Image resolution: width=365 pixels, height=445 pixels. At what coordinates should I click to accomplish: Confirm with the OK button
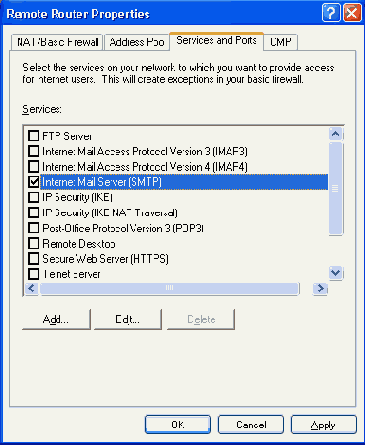(178, 424)
